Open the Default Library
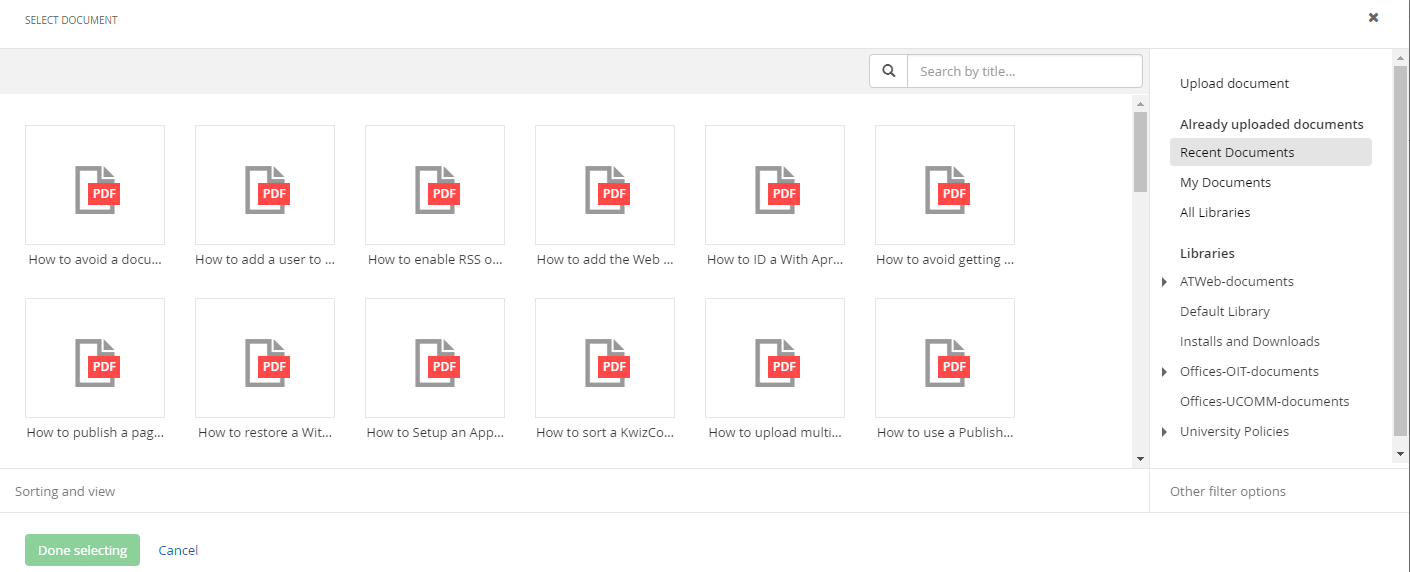This screenshot has height=572, width=1410. click(x=1225, y=311)
